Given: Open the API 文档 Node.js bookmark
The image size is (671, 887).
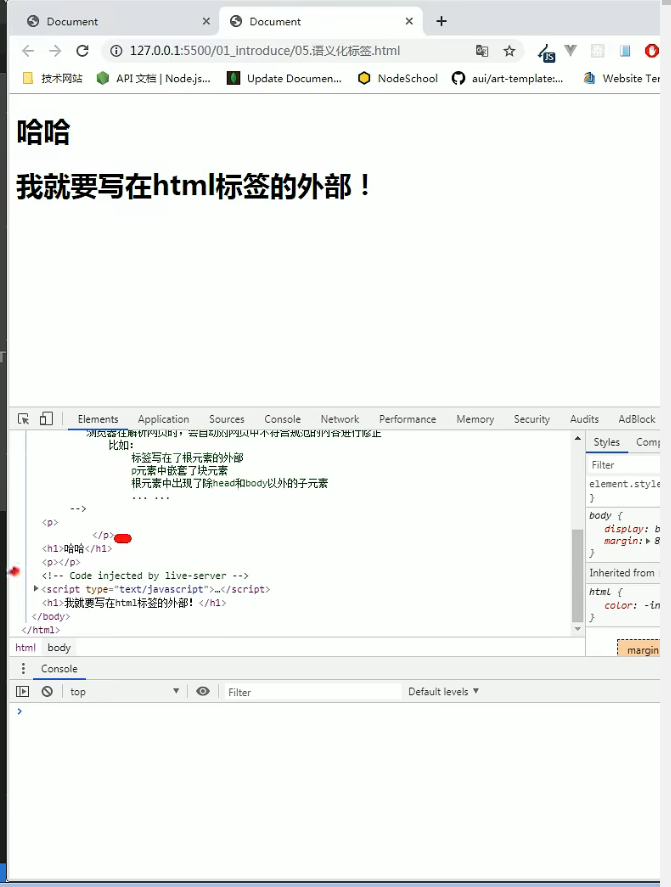Looking at the screenshot, I should (x=153, y=78).
